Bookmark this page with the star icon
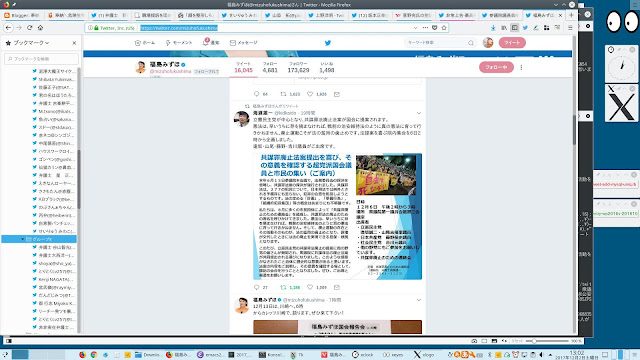 [x=444, y=28]
